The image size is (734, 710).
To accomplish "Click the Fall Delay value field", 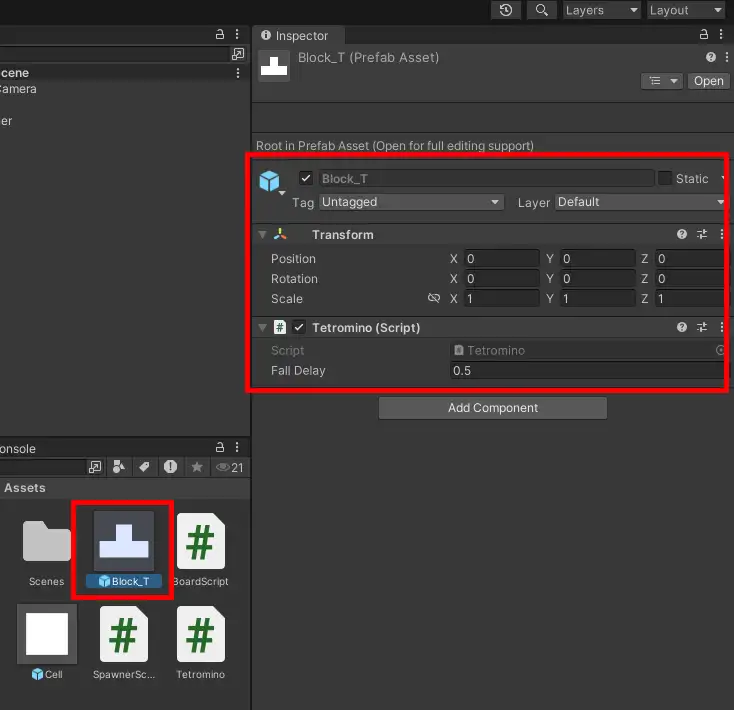I will pos(585,371).
